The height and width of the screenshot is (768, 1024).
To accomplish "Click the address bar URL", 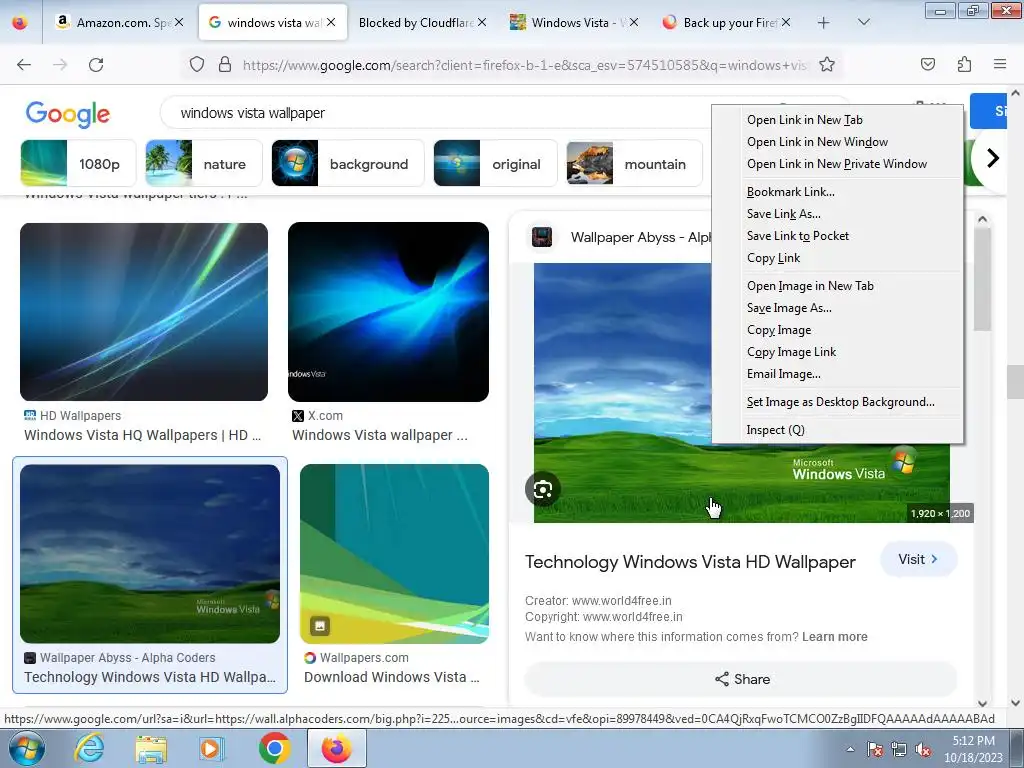I will (x=524, y=65).
